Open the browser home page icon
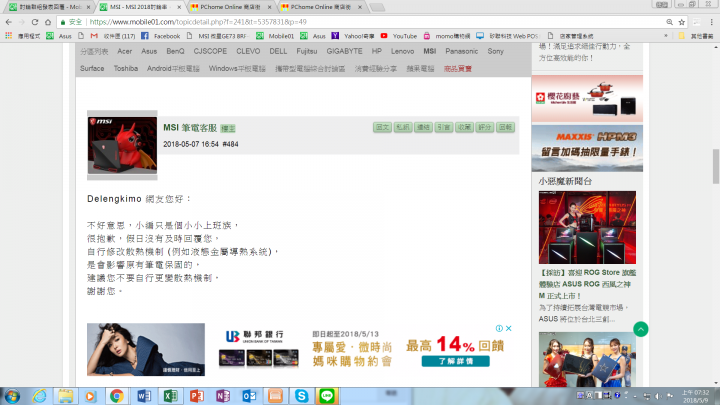720x405 pixels. click(48, 22)
